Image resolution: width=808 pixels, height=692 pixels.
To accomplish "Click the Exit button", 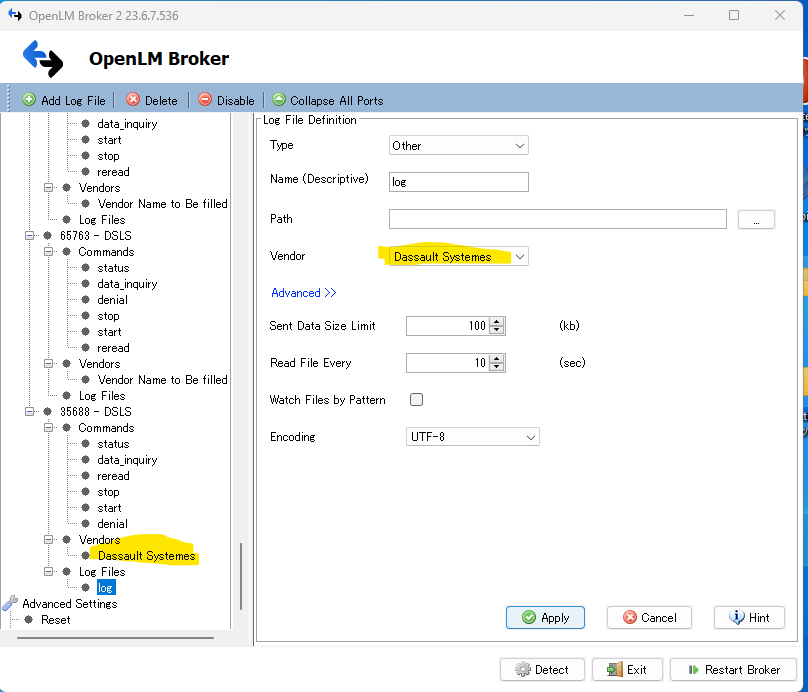I will click(627, 669).
